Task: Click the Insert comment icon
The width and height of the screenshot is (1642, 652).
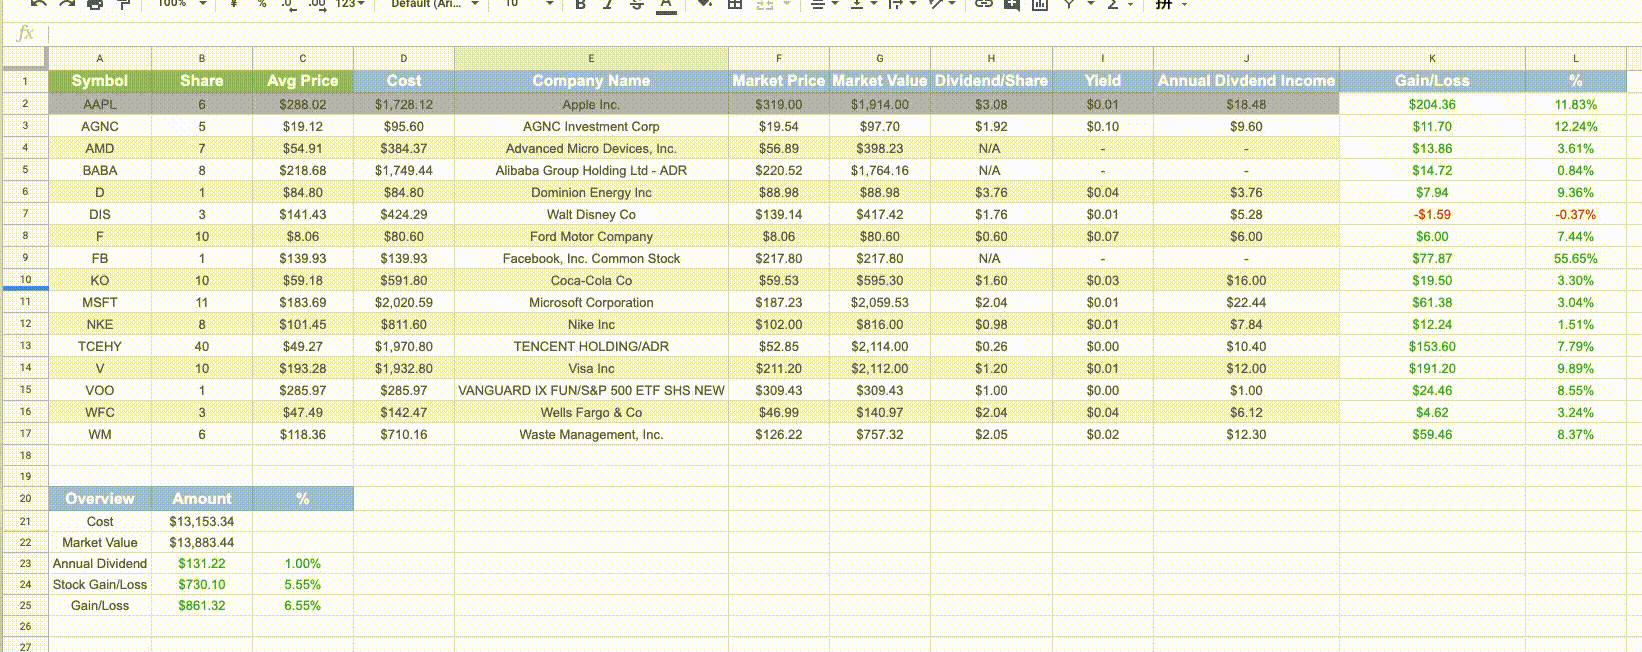Action: (1012, 4)
